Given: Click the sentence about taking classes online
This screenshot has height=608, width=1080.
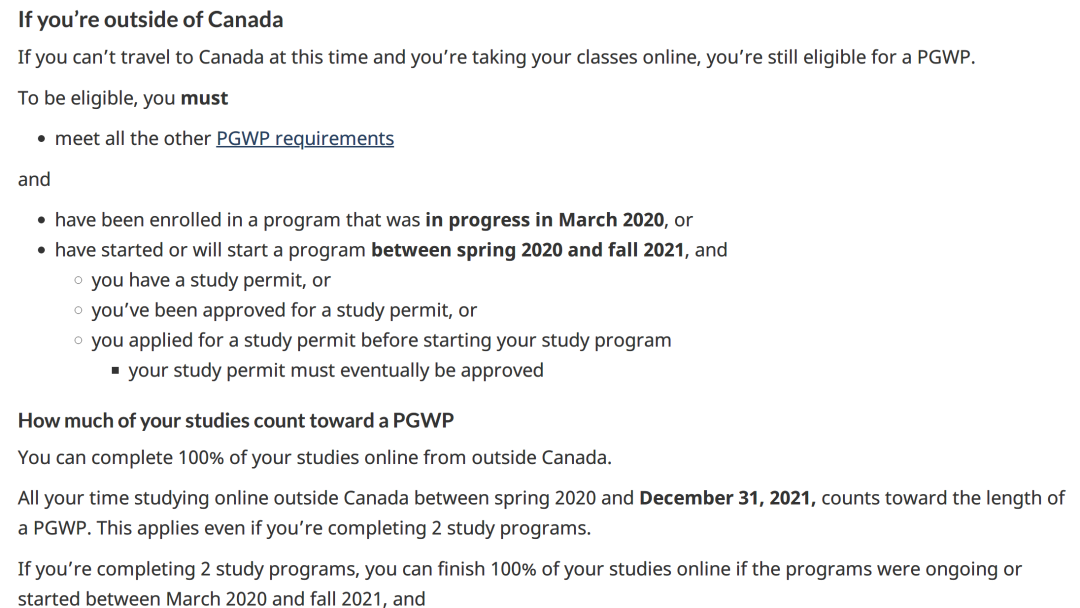Looking at the screenshot, I should point(497,57).
